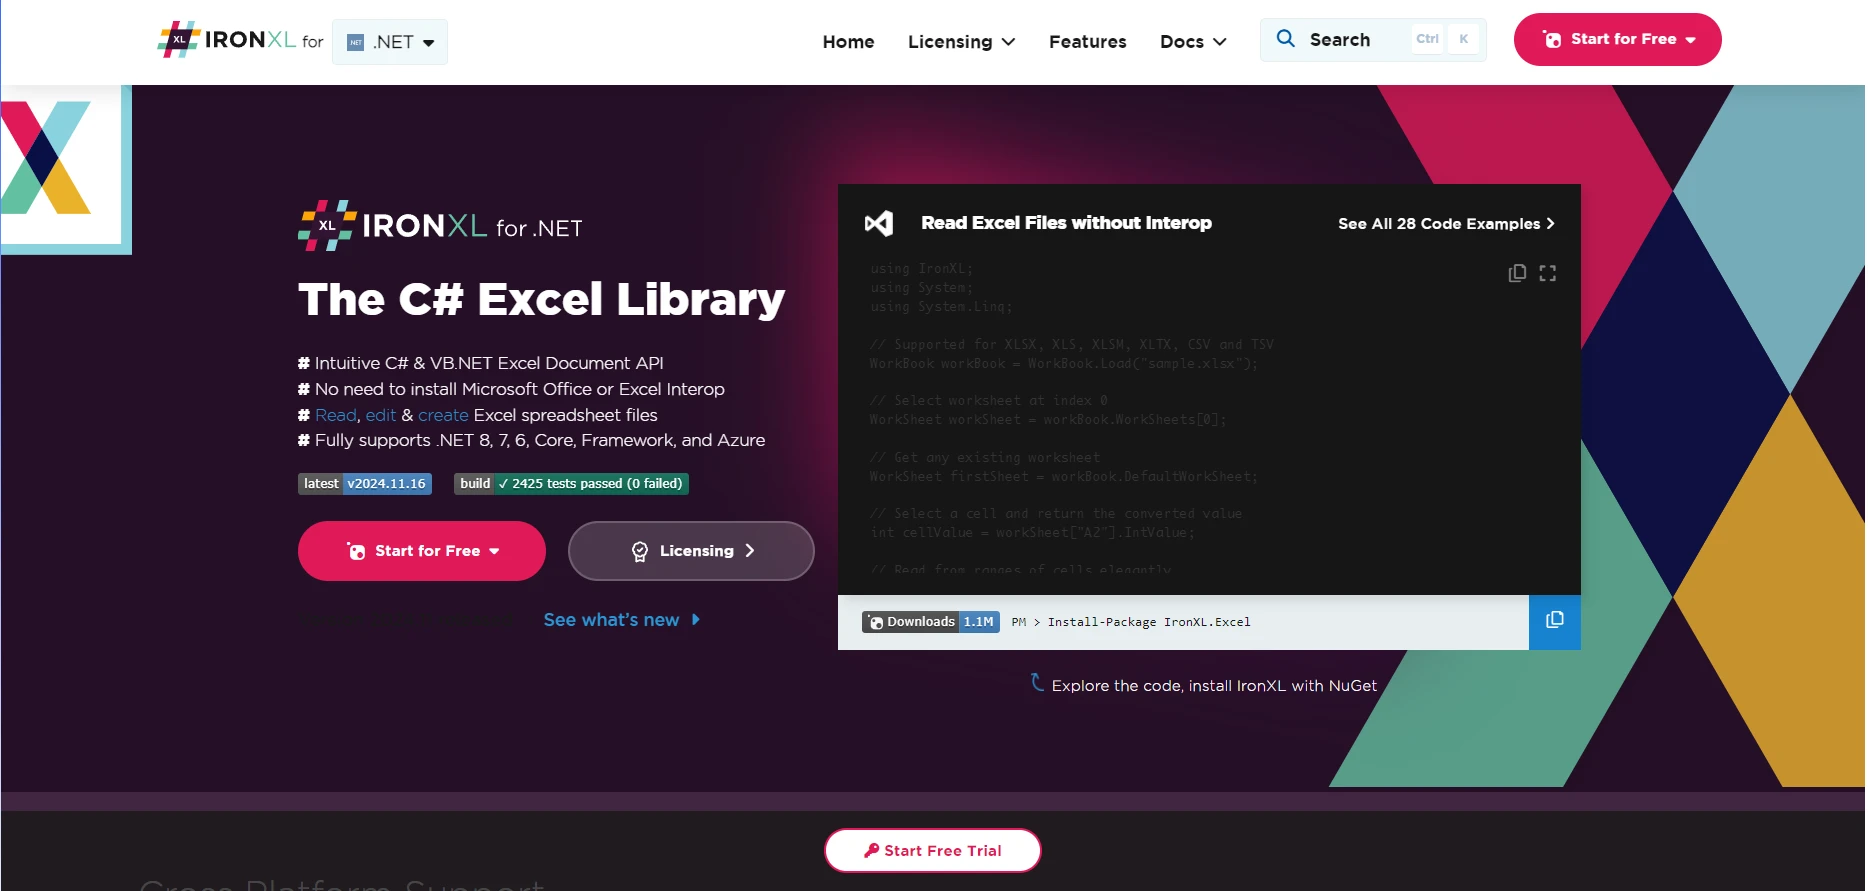The height and width of the screenshot is (891, 1868).
Task: Copy the NuGet install command
Action: (x=1554, y=621)
